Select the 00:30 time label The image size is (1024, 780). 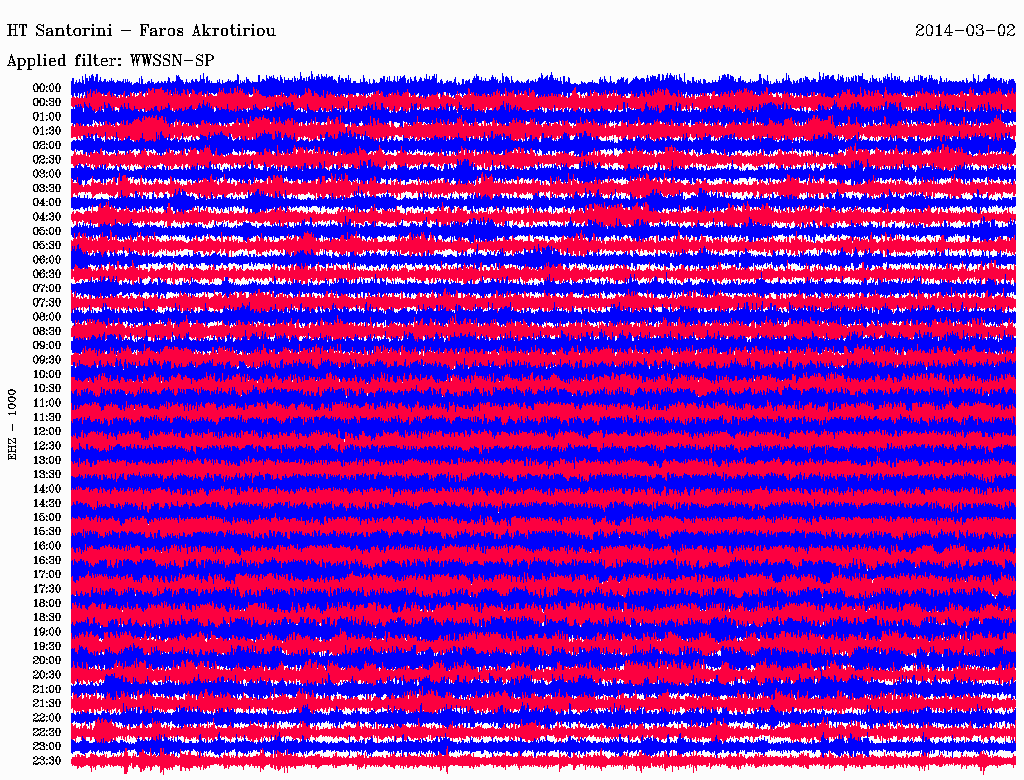(x=47, y=102)
